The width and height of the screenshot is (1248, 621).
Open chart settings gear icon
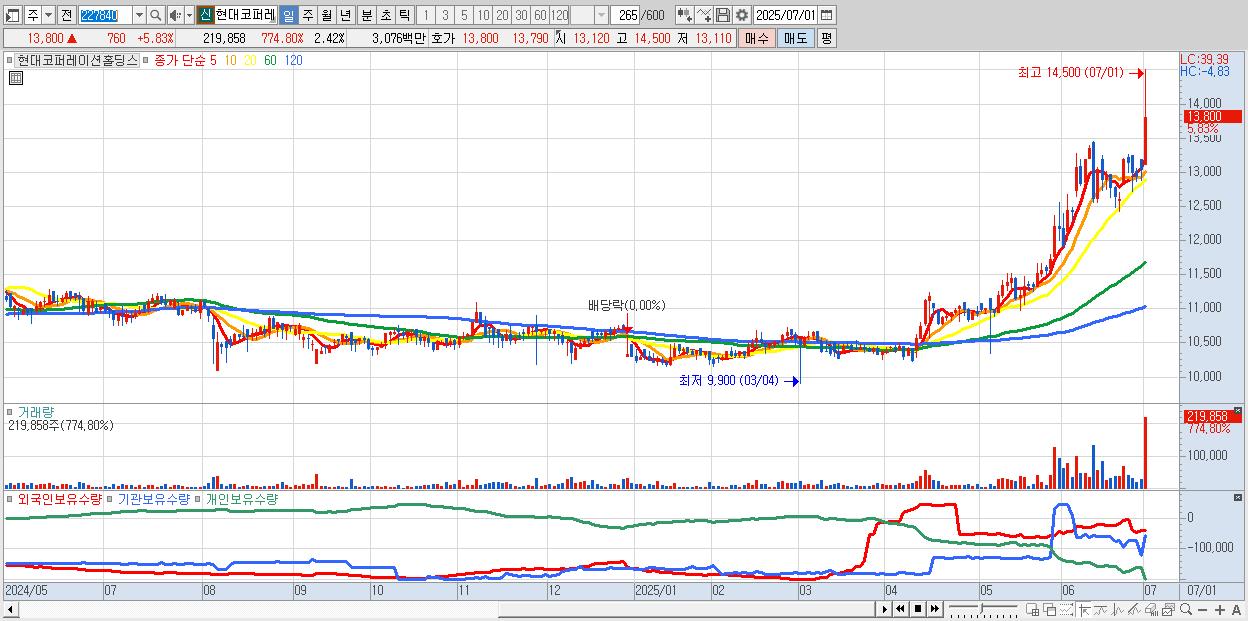point(742,15)
